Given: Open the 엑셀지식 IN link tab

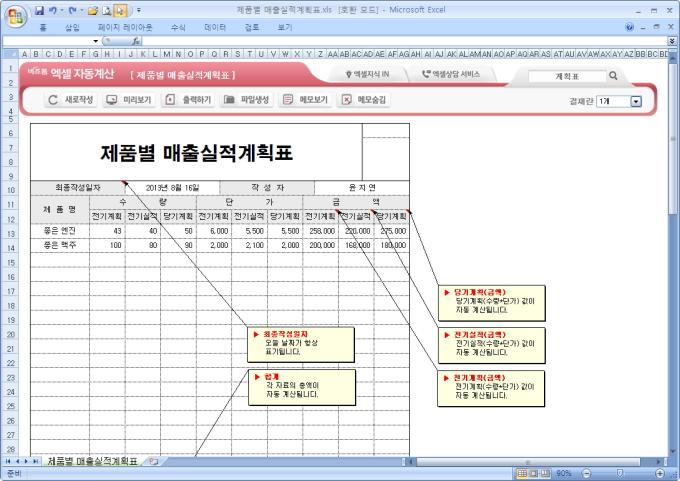Looking at the screenshot, I should click(x=367, y=74).
